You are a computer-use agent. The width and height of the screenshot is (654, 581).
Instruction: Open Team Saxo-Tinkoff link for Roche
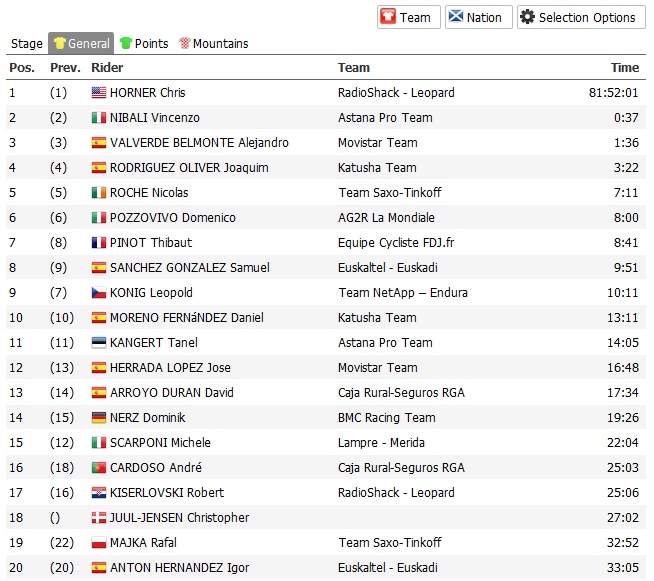click(x=389, y=193)
